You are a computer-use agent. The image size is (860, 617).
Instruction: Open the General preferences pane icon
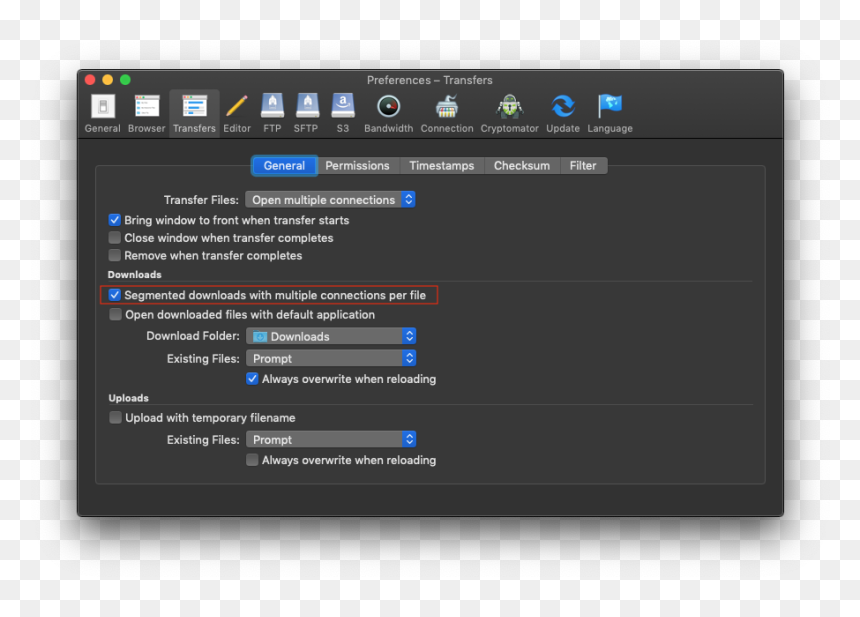(x=103, y=114)
